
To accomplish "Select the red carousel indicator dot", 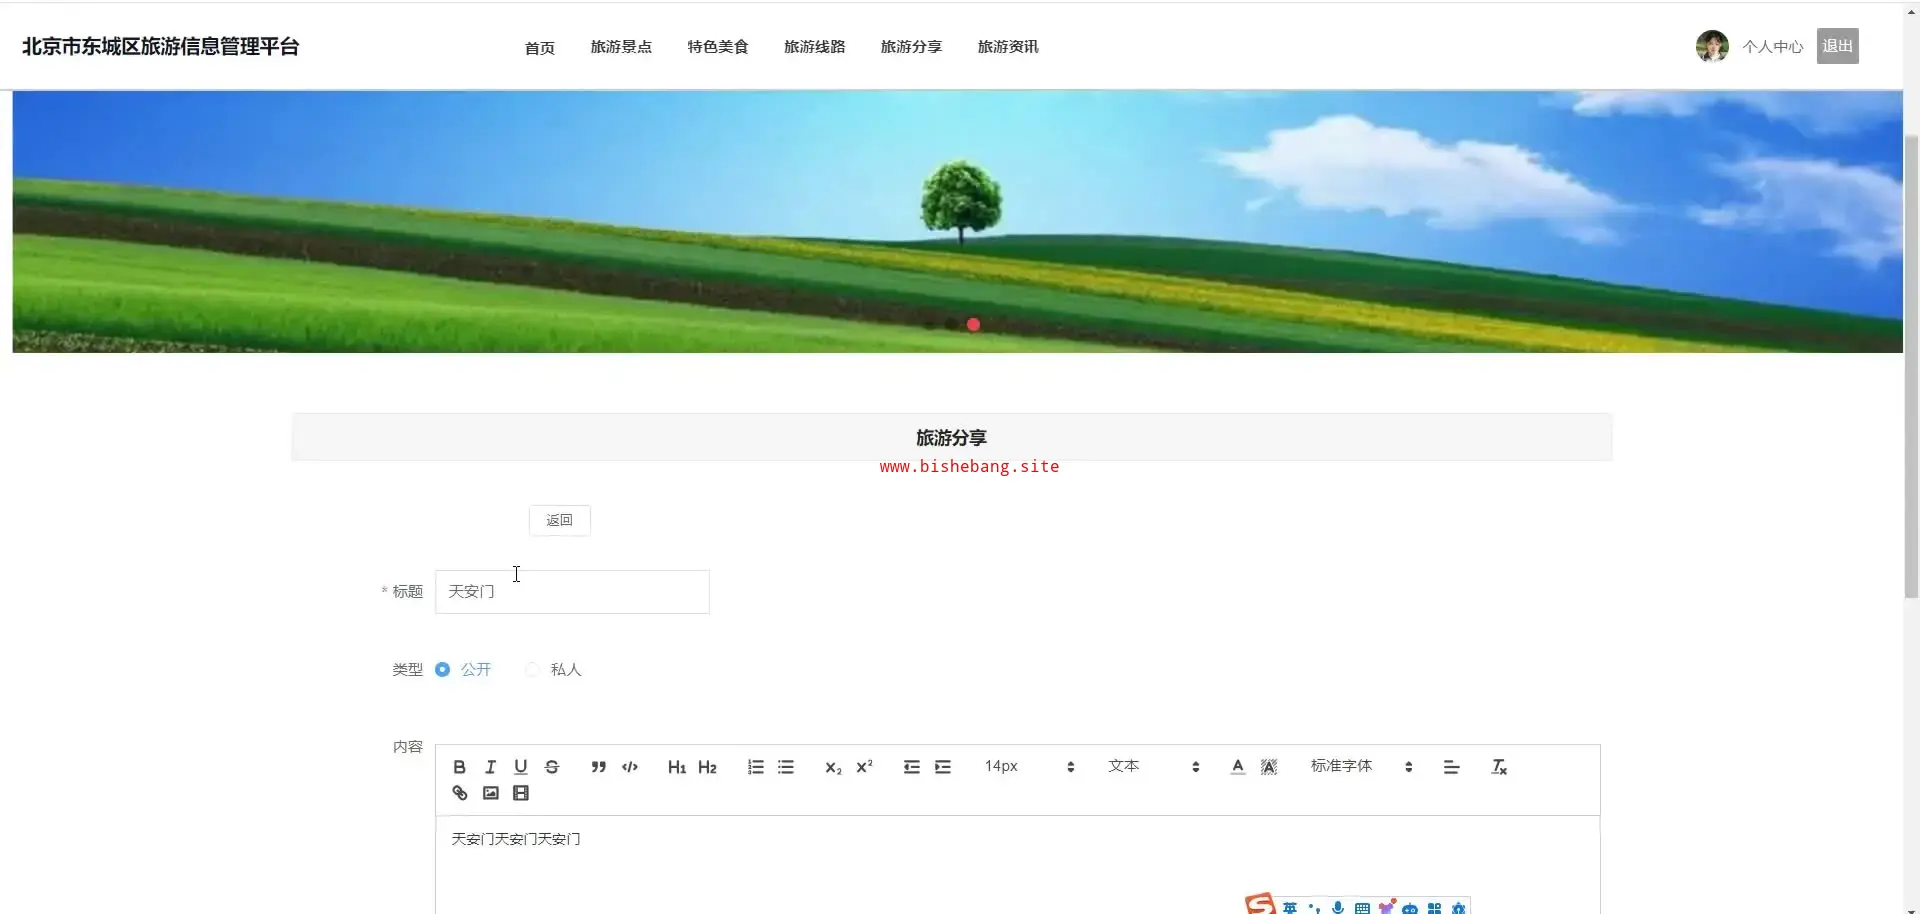I will click(x=974, y=324).
